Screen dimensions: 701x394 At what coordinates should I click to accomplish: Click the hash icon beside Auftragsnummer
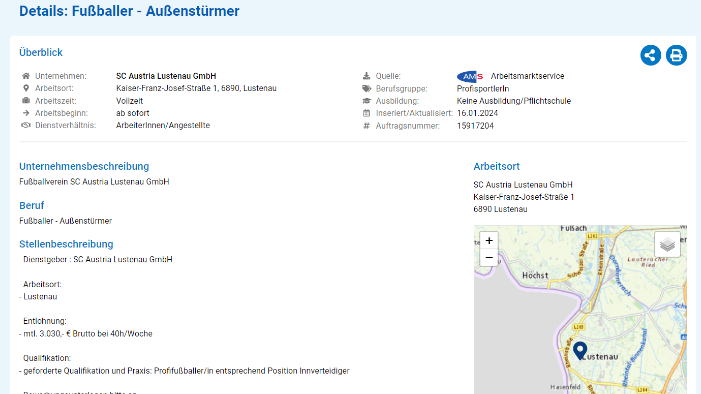click(367, 126)
